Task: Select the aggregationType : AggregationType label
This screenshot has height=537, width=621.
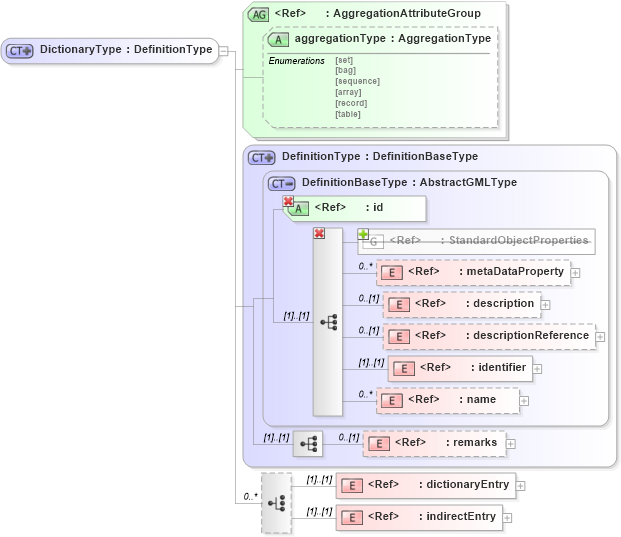Action: coord(392,38)
